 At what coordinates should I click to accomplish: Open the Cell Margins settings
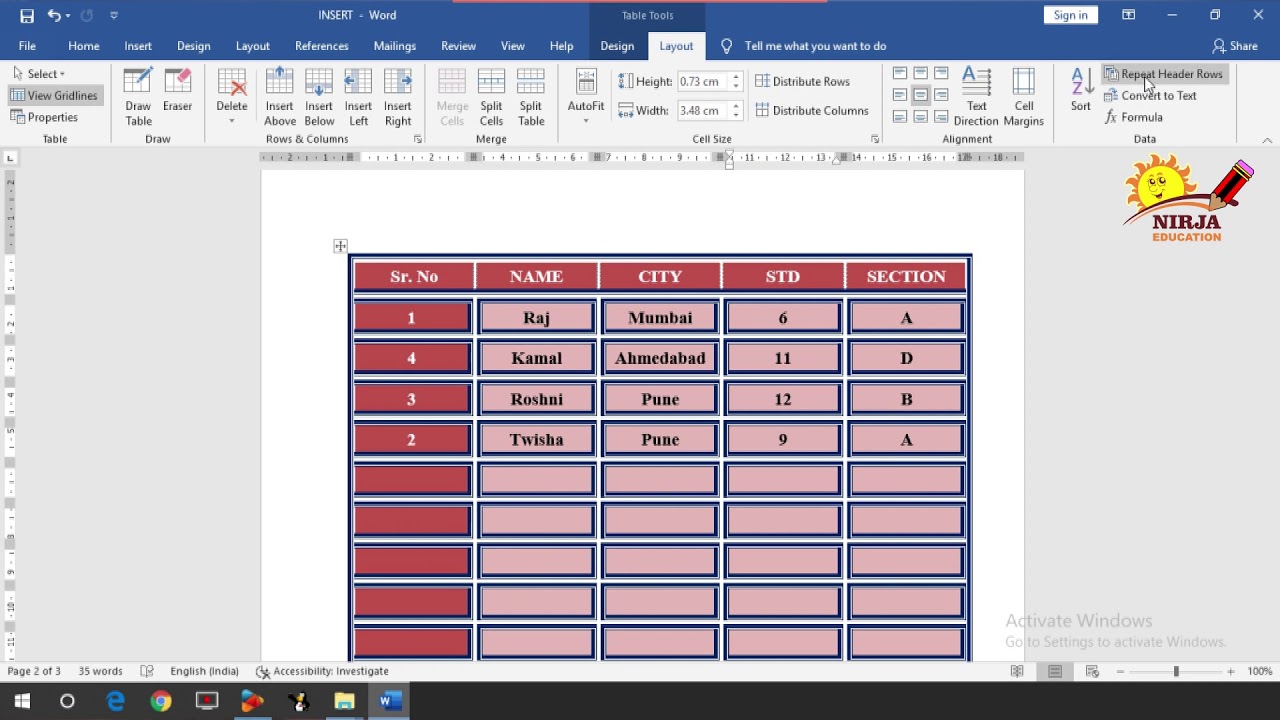pyautogui.click(x=1023, y=97)
